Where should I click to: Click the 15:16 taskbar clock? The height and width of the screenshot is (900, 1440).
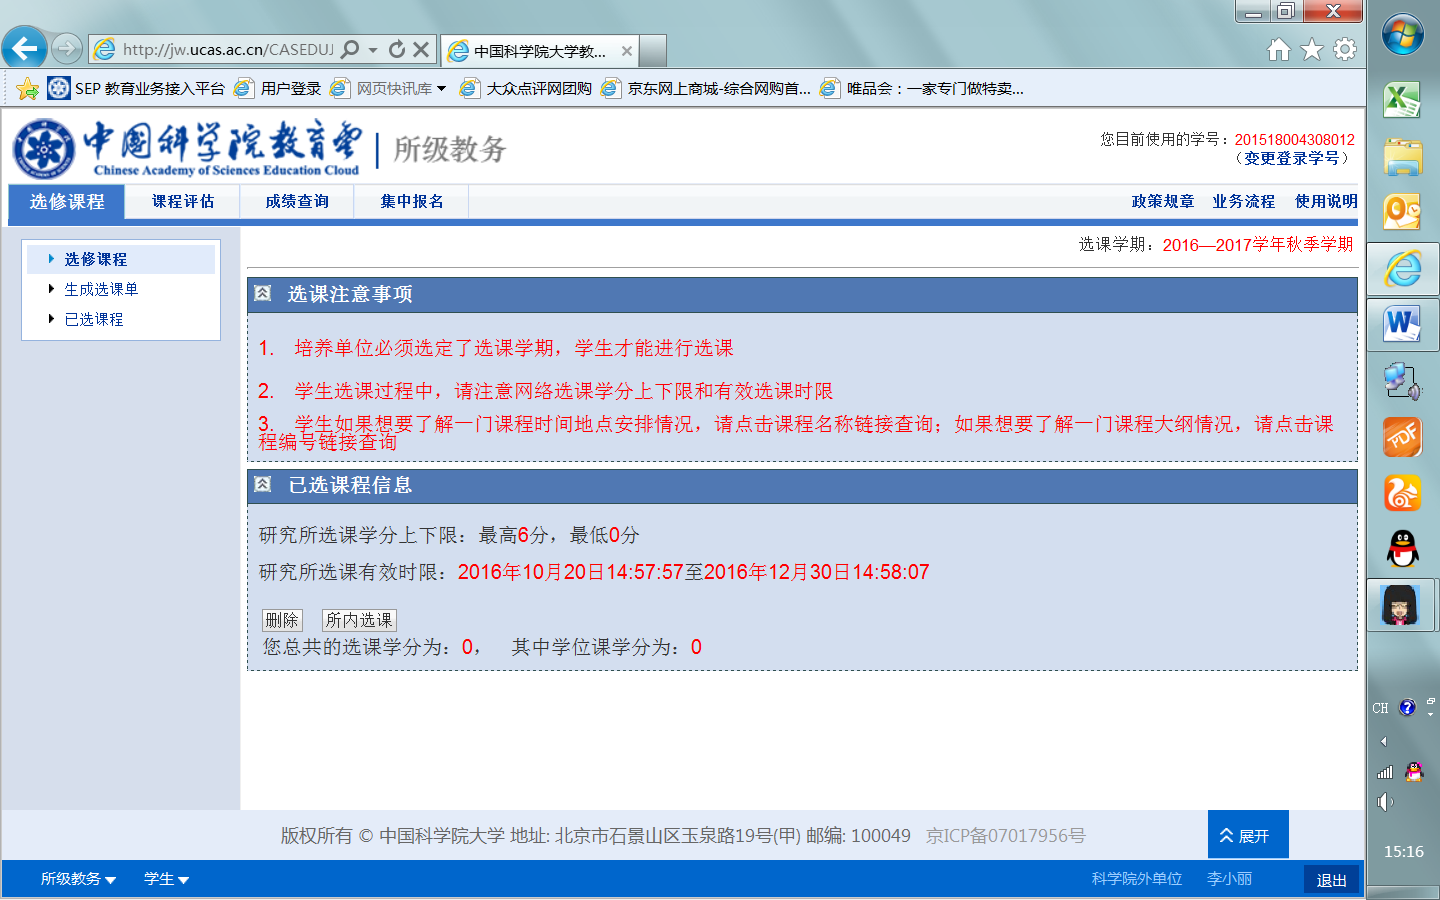click(x=1403, y=852)
